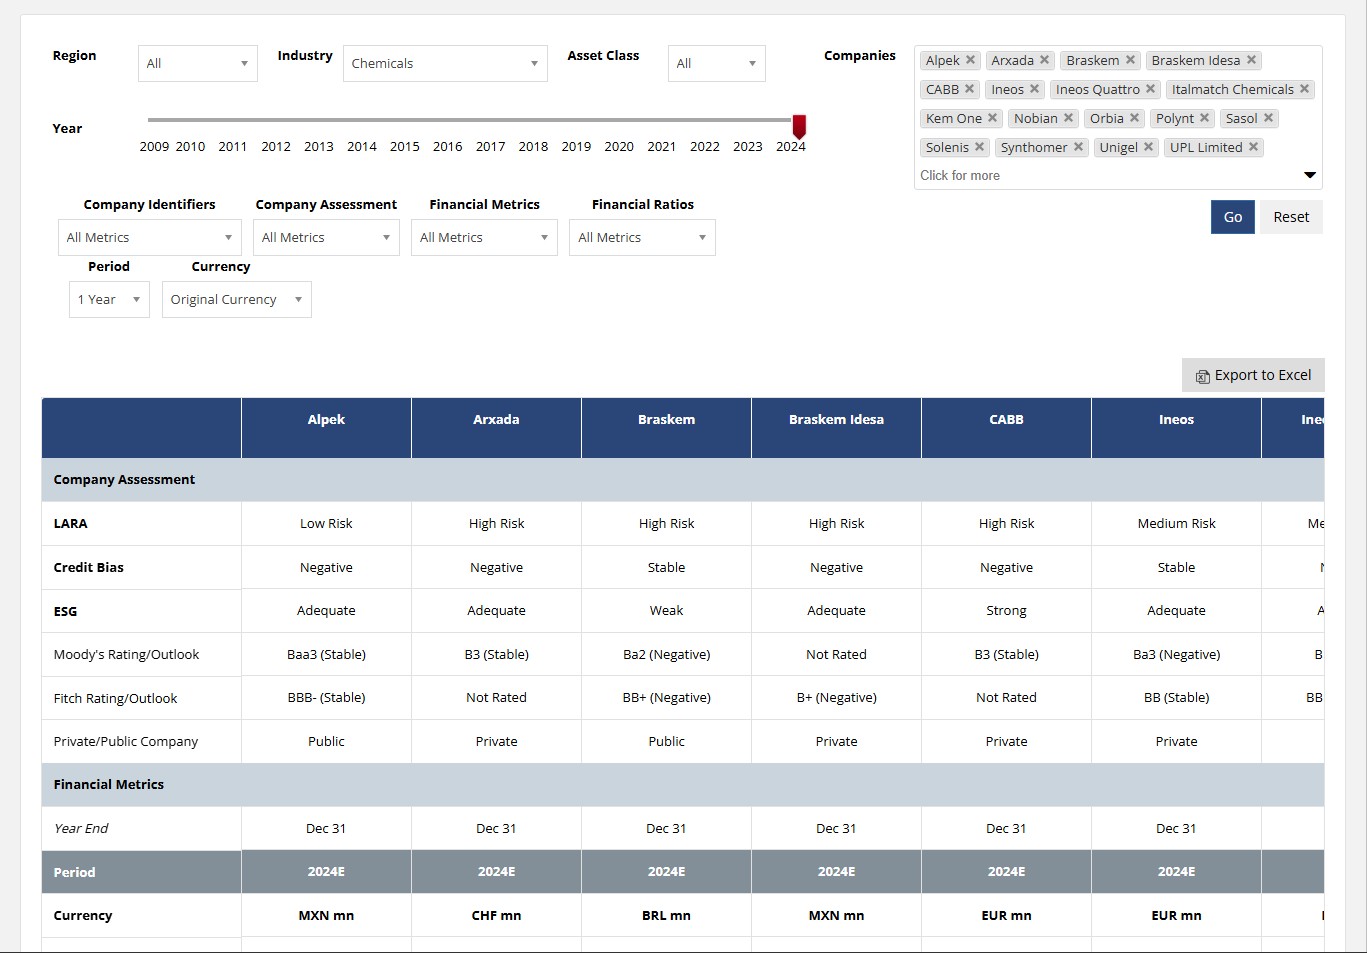
Task: Click the Reset button
Action: [1291, 217]
